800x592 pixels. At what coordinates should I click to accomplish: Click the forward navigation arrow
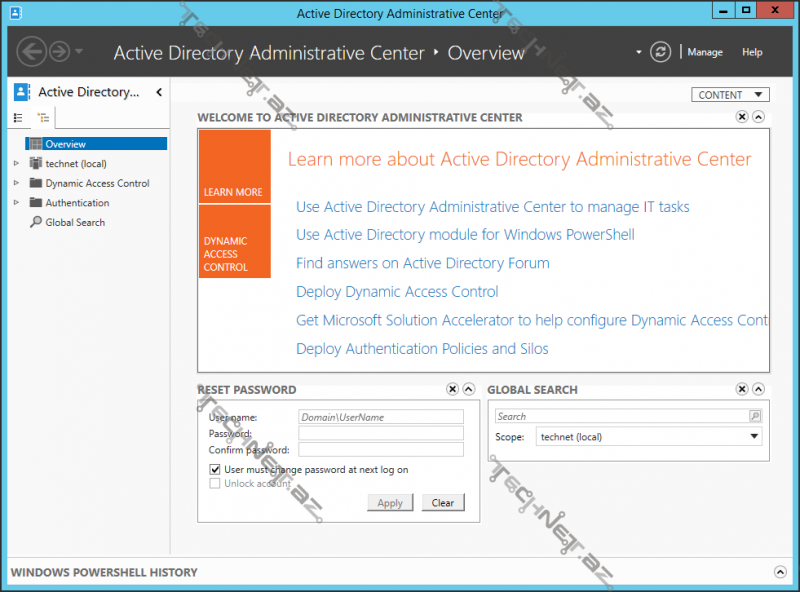click(x=60, y=52)
